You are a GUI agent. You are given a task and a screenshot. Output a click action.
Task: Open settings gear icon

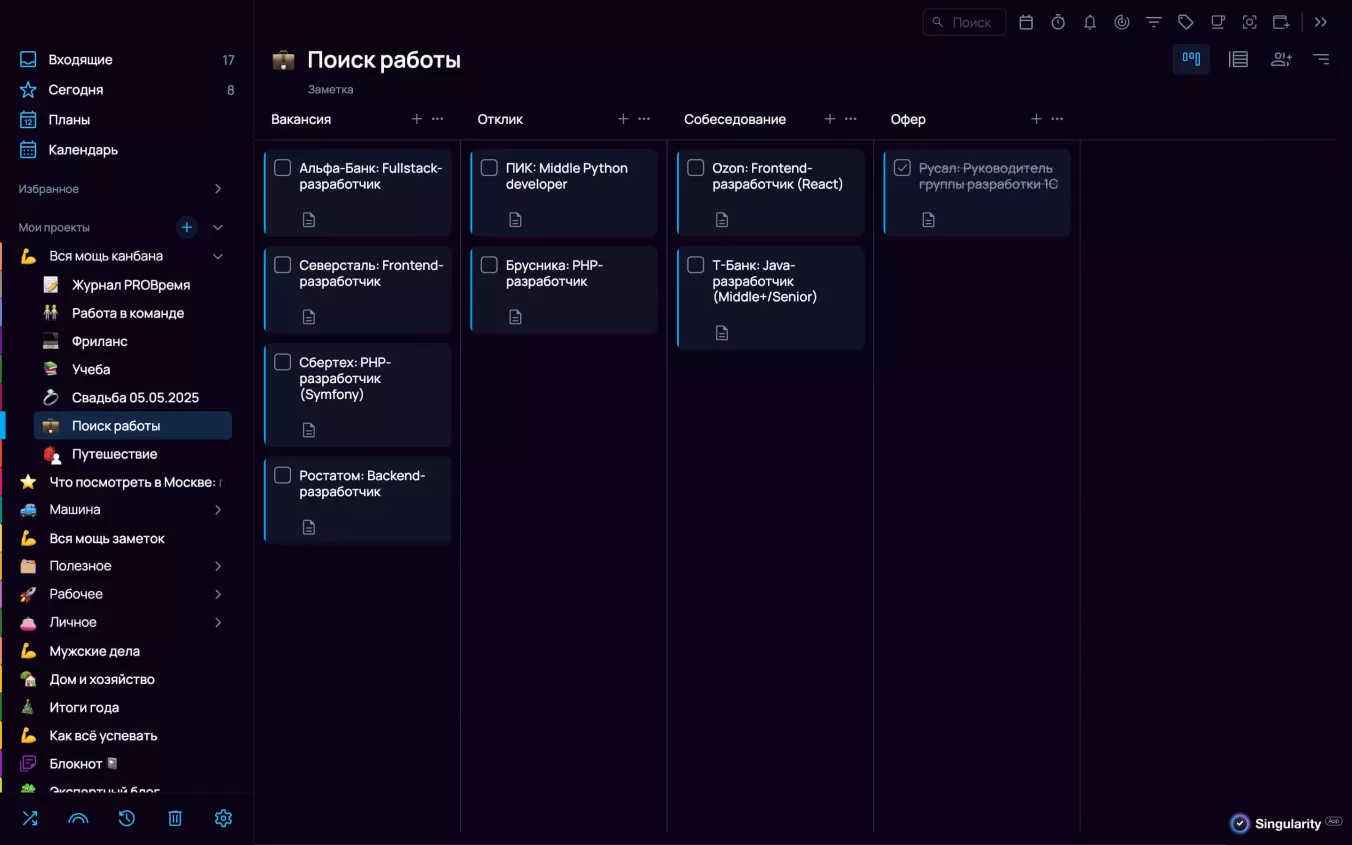tap(223, 818)
